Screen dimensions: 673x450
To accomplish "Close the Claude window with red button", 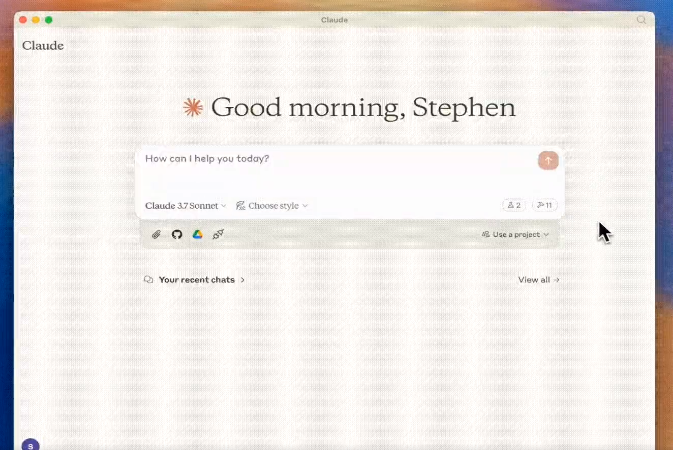I will click(x=23, y=19).
